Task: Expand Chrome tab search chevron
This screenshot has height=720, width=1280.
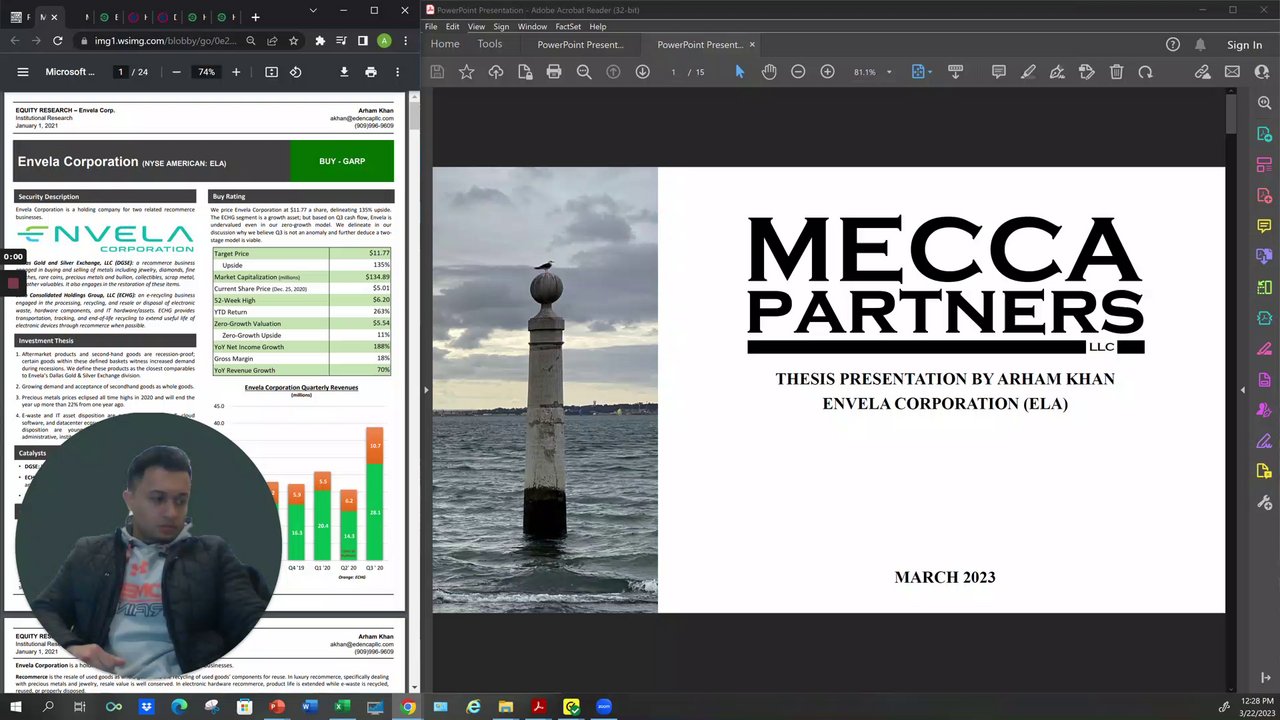Action: (313, 10)
